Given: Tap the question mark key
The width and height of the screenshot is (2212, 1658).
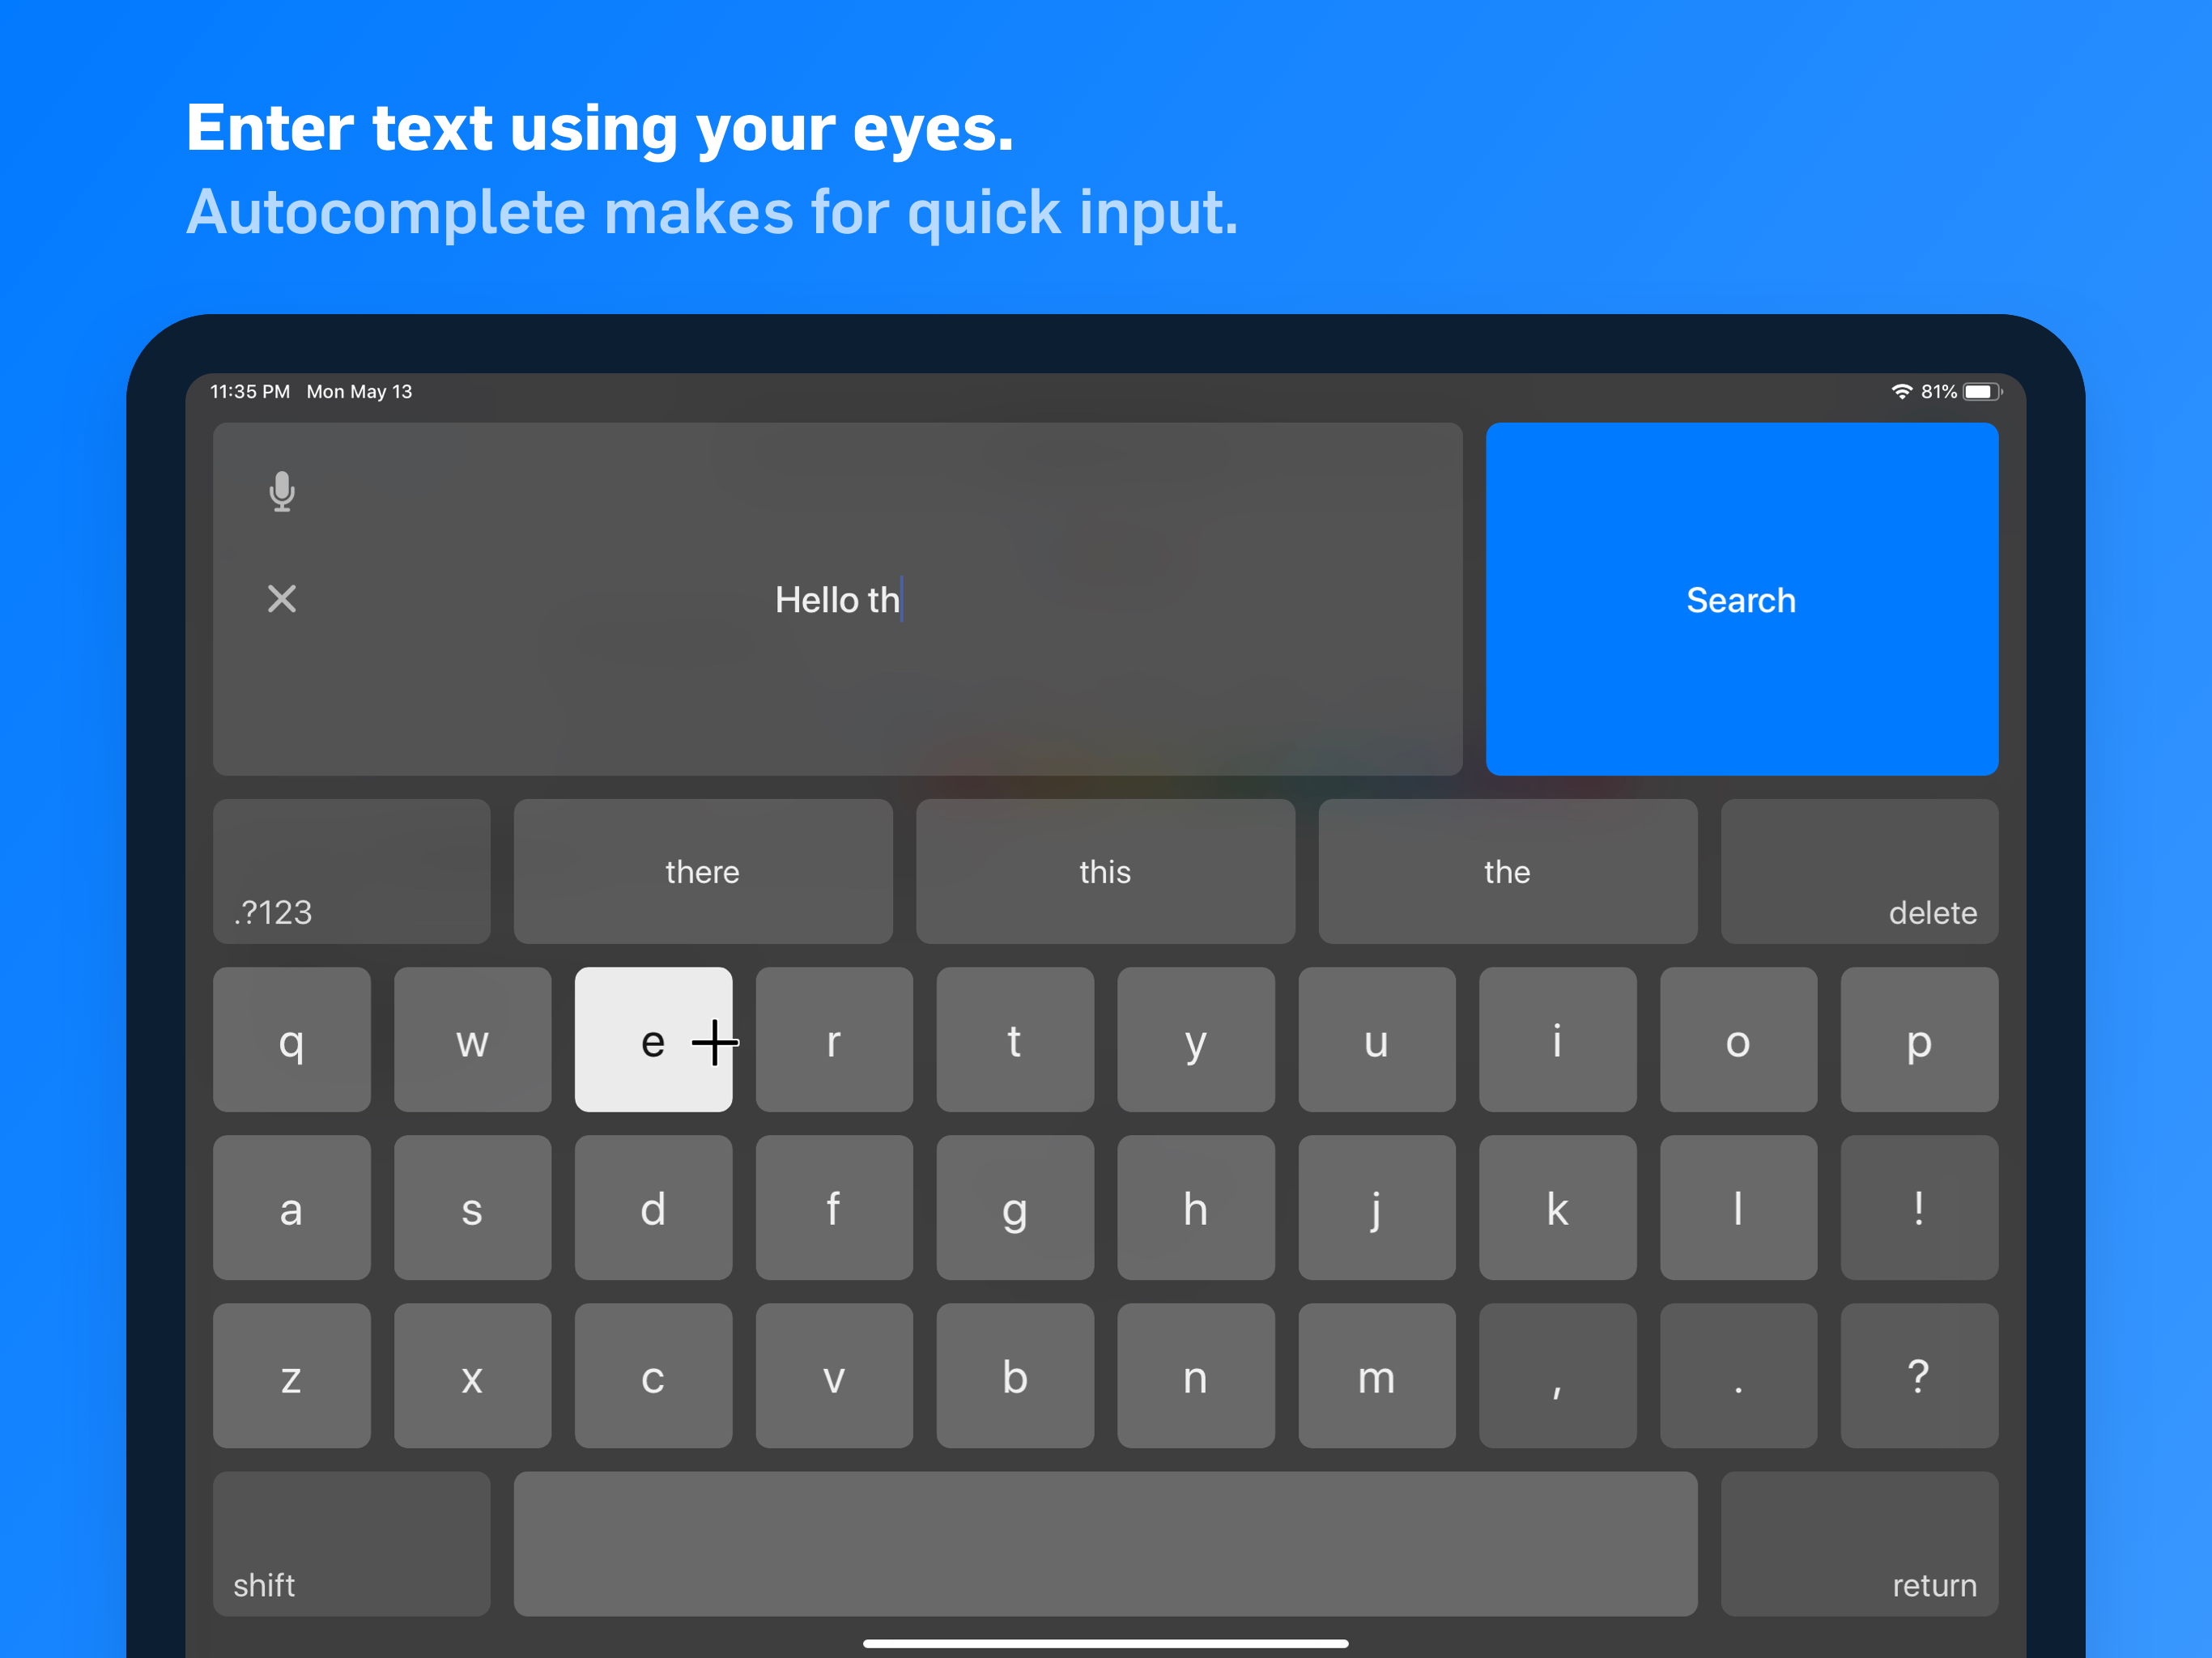Looking at the screenshot, I should pyautogui.click(x=1919, y=1375).
